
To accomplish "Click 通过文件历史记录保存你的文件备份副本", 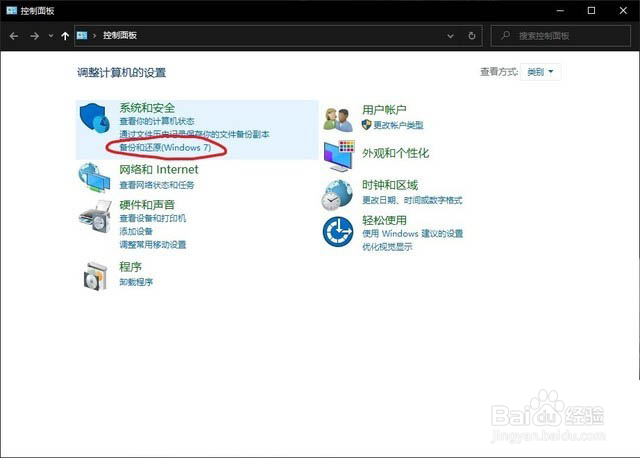I will [x=195, y=134].
